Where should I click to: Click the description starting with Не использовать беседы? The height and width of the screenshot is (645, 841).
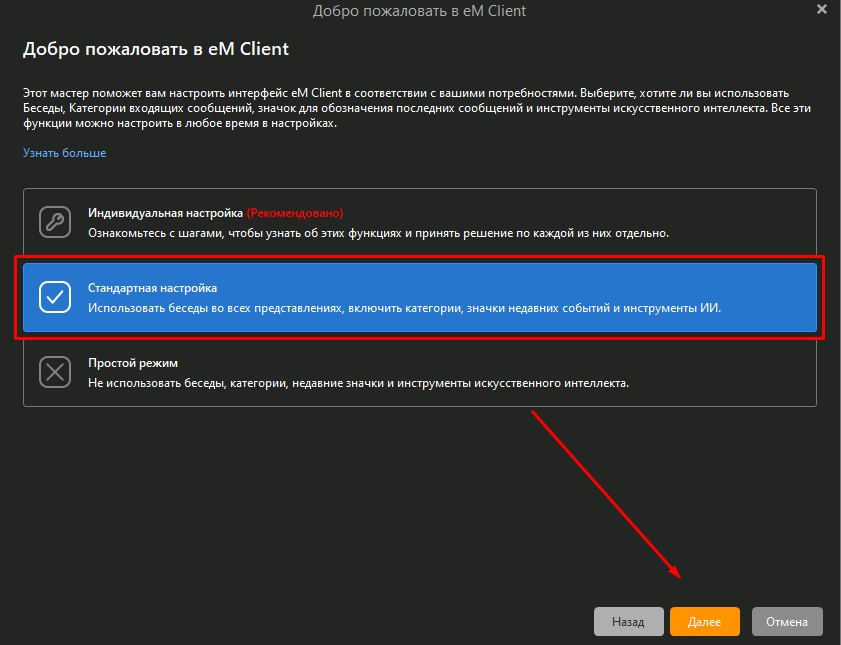click(x=358, y=383)
